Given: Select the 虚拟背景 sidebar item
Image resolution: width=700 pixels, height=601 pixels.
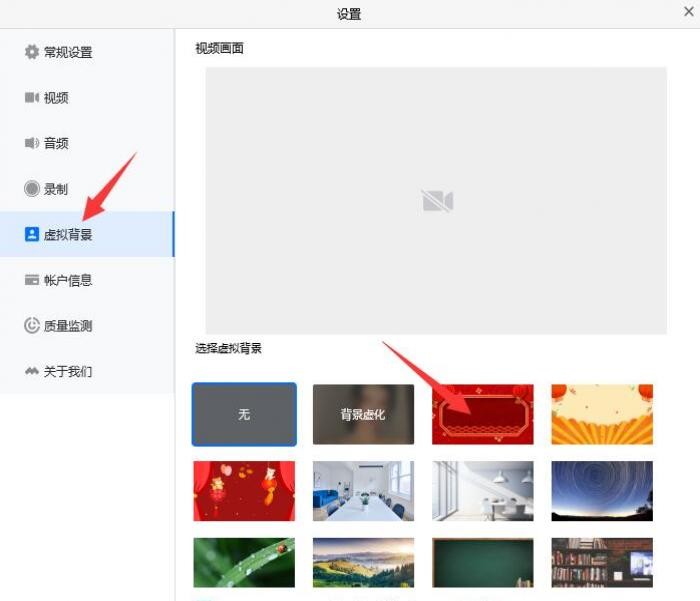Looking at the screenshot, I should (87, 234).
